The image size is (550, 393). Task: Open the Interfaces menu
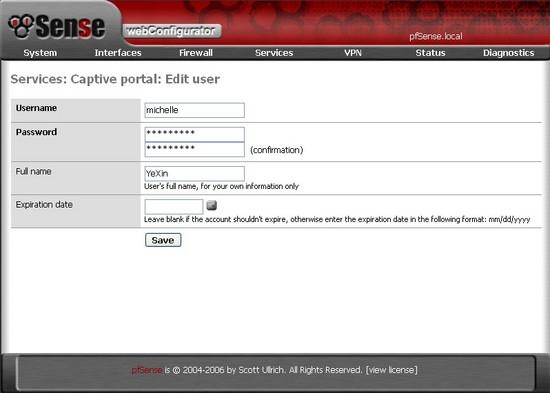coord(118,53)
